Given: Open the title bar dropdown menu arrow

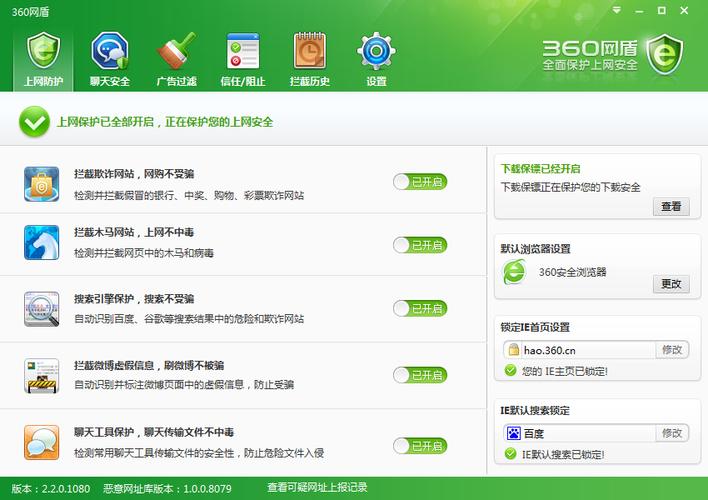Looking at the screenshot, I should click(x=617, y=10).
